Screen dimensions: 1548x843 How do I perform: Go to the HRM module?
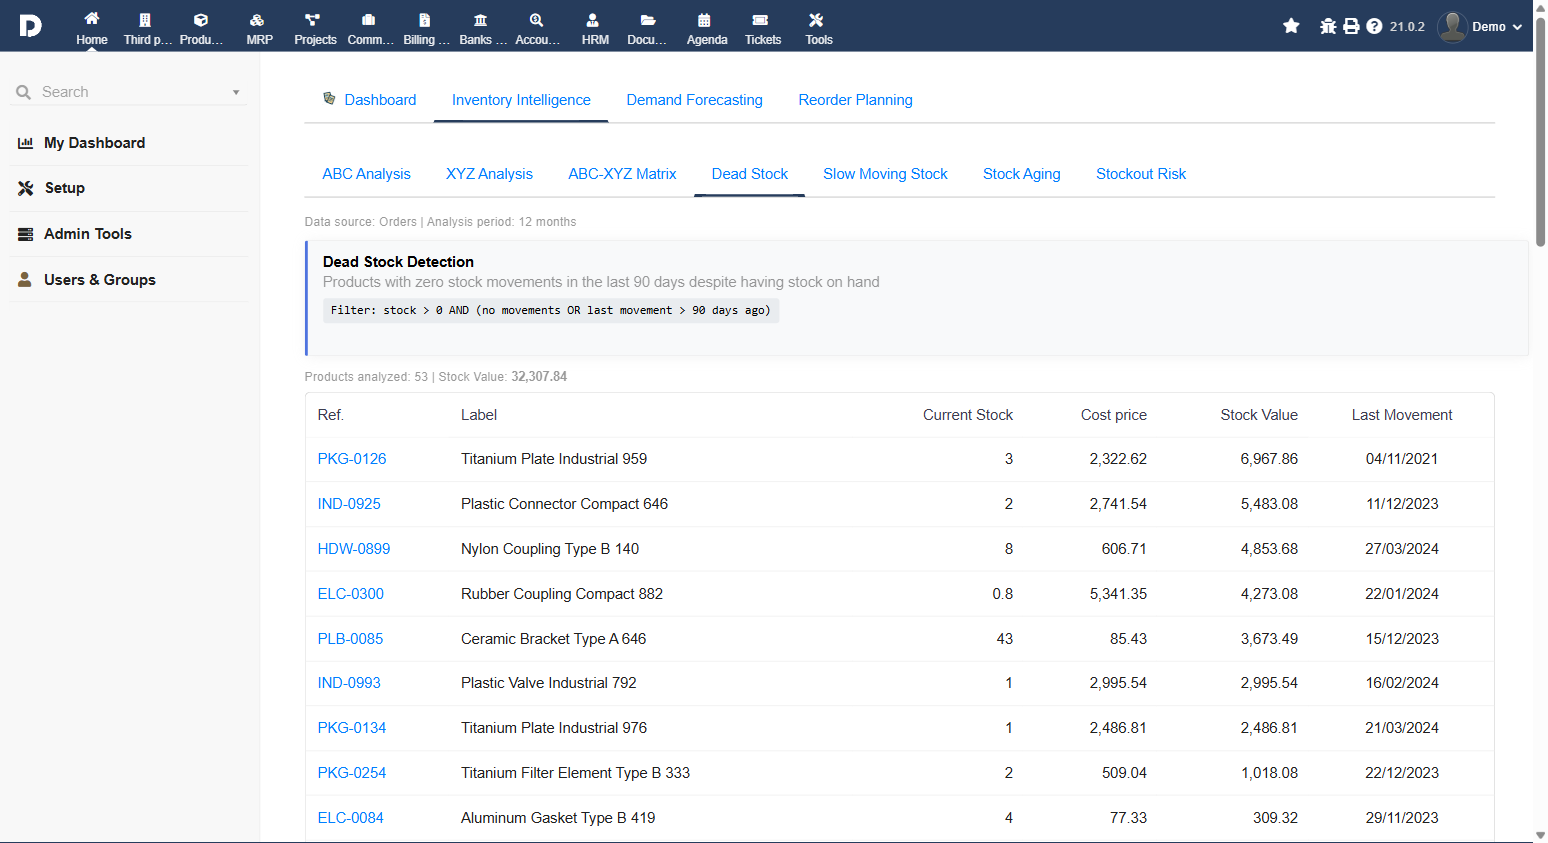tap(595, 27)
